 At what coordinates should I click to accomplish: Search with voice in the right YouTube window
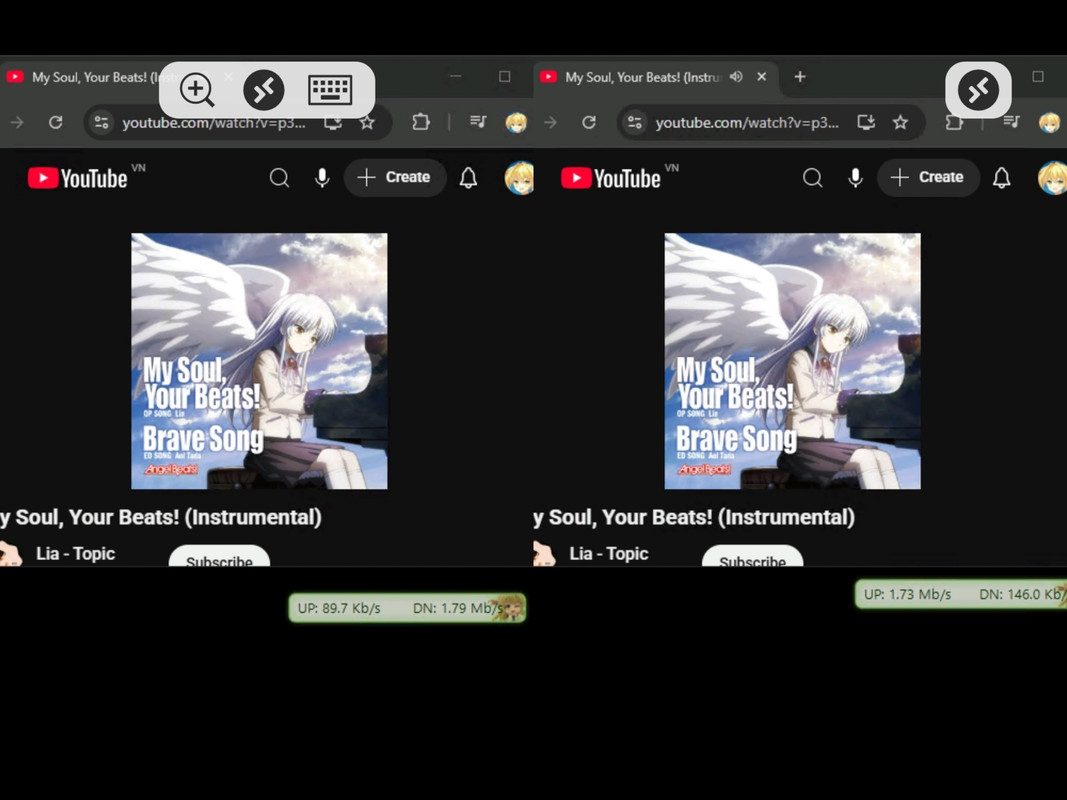[x=856, y=178]
